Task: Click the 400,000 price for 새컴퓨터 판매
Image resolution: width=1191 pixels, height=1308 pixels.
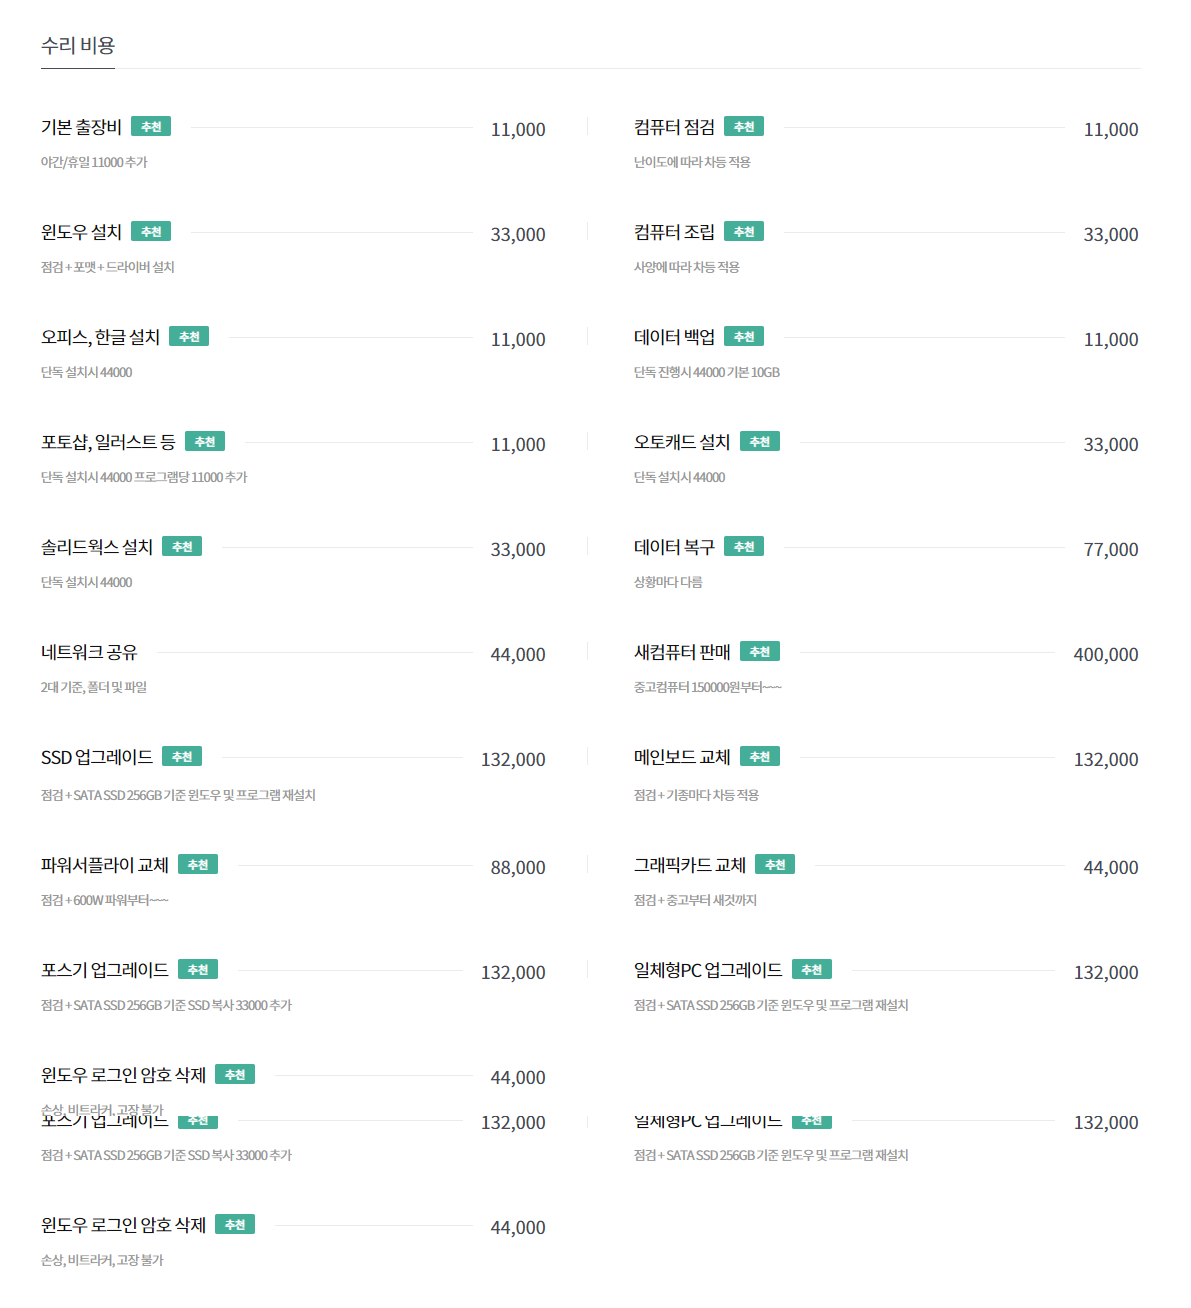Action: (x=1105, y=655)
